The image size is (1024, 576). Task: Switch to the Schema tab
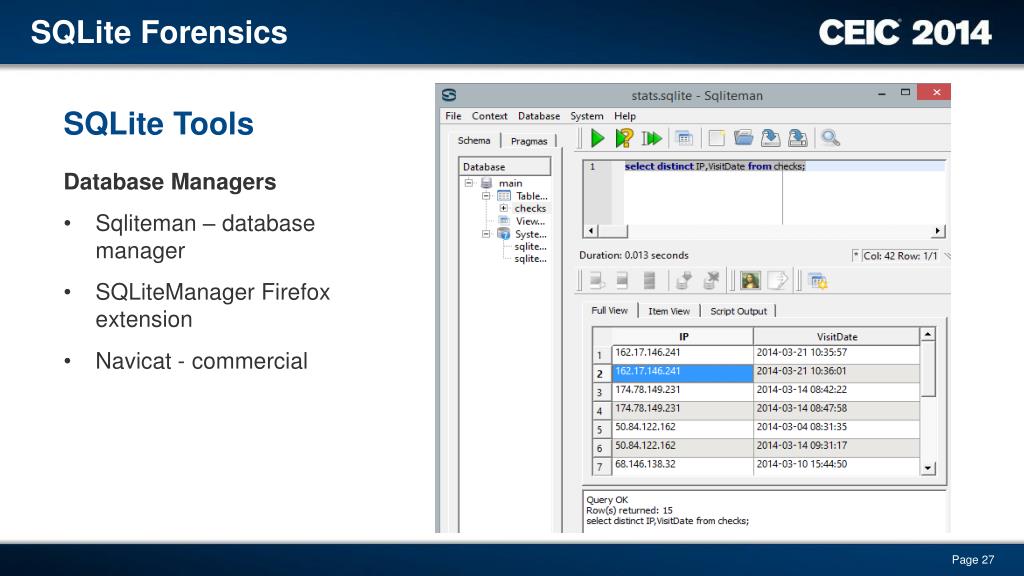pos(474,140)
